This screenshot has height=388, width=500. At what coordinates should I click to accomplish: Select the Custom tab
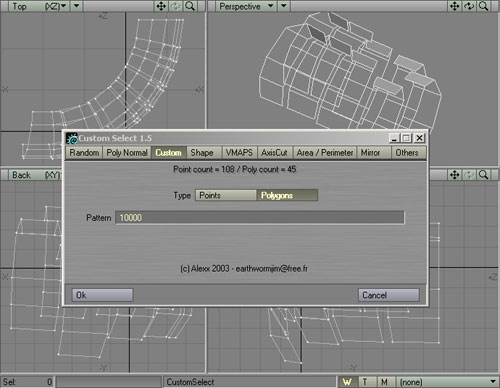[169, 153]
